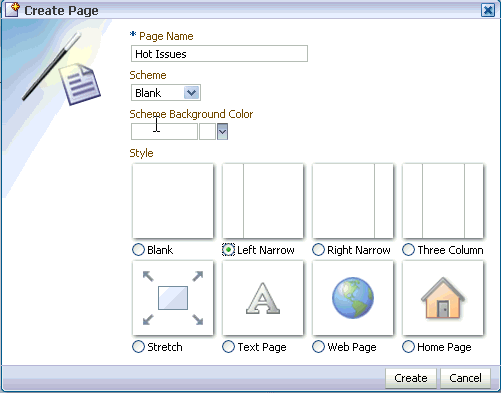Click the background color preview swatch
Viewport: 501px width, 403px height.
tap(207, 132)
